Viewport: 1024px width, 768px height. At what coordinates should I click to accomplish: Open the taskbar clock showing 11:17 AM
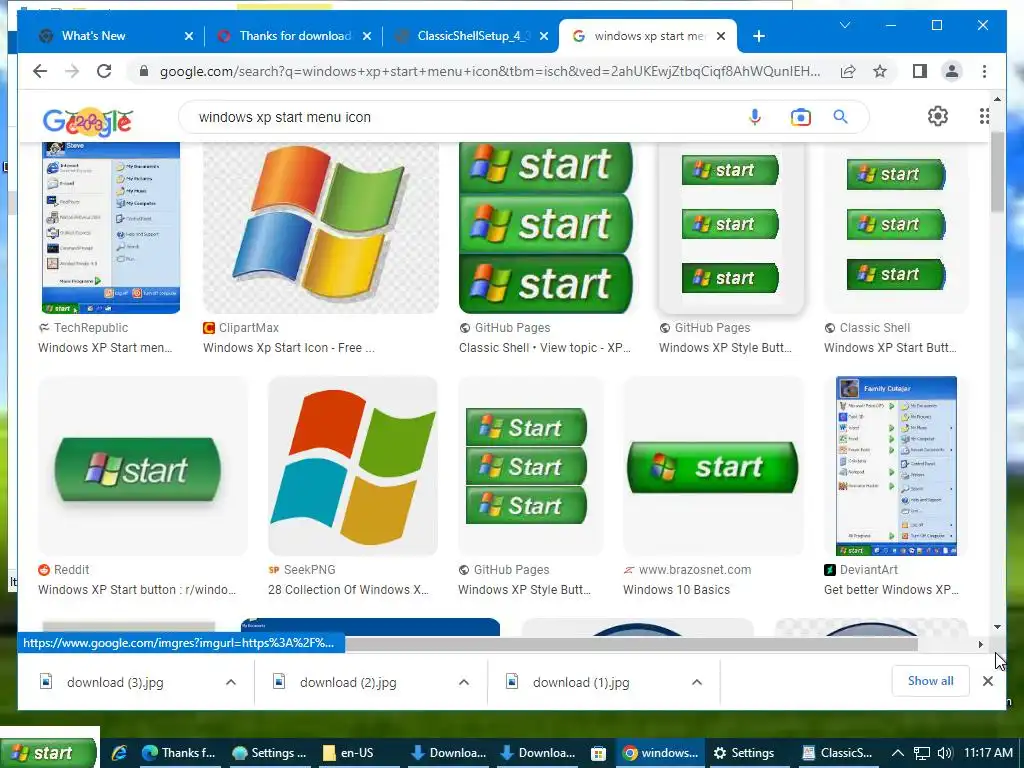[988, 753]
